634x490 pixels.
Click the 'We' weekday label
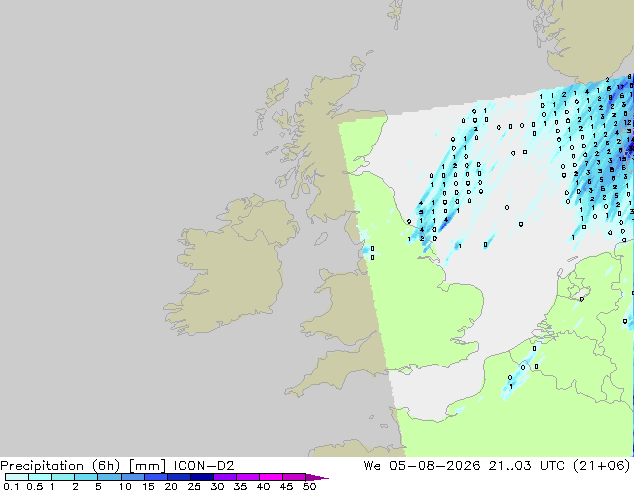tap(372, 466)
